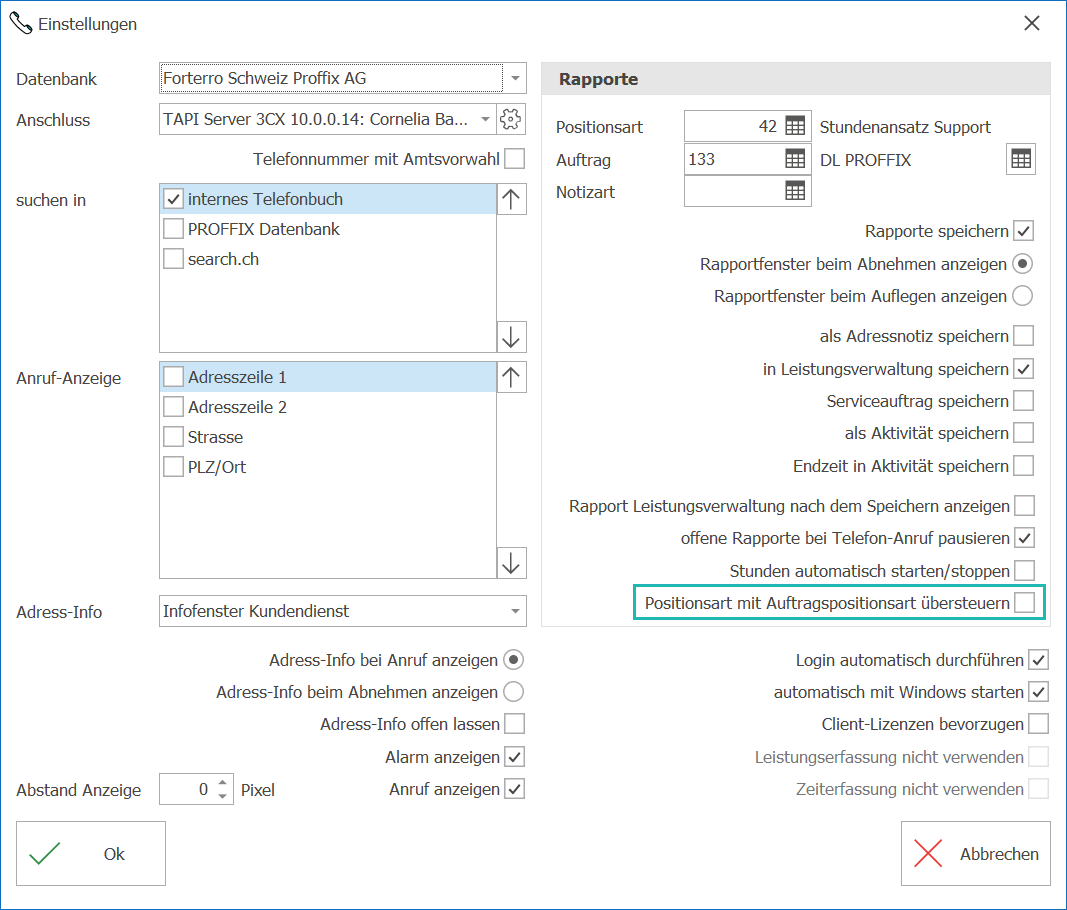The height and width of the screenshot is (910, 1067).
Task: Decrease Abstand Anzeige pixel value
Action: point(223,796)
